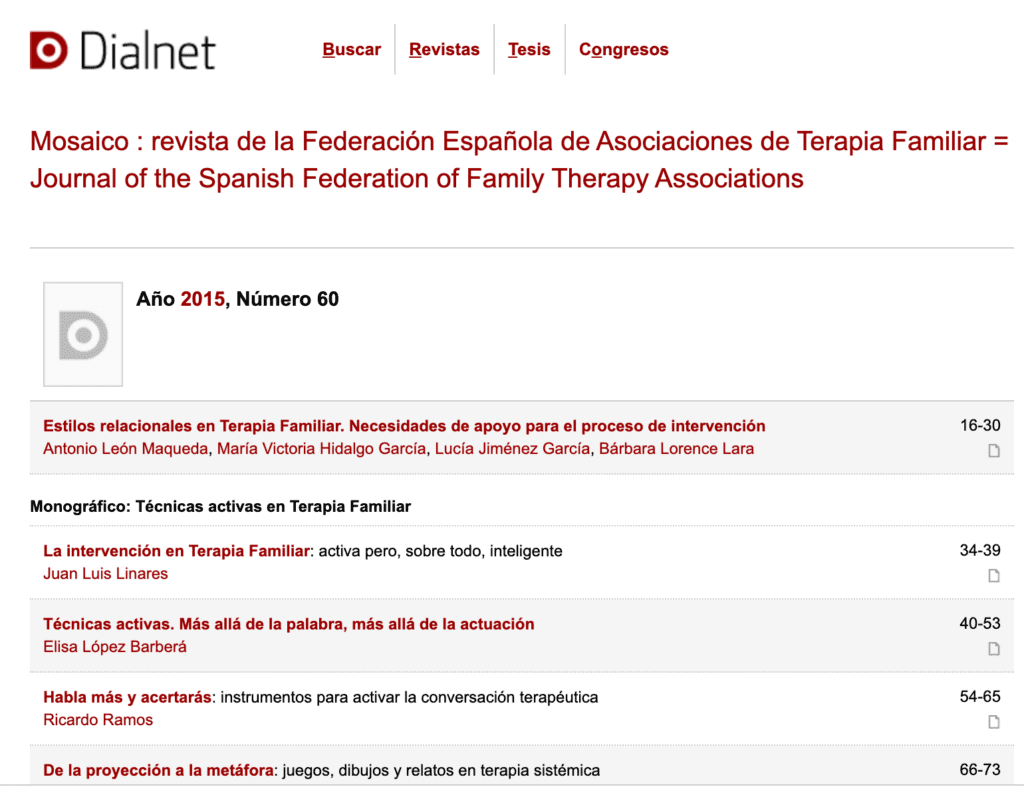Click the issue cover thumbnail placeholder

point(83,334)
